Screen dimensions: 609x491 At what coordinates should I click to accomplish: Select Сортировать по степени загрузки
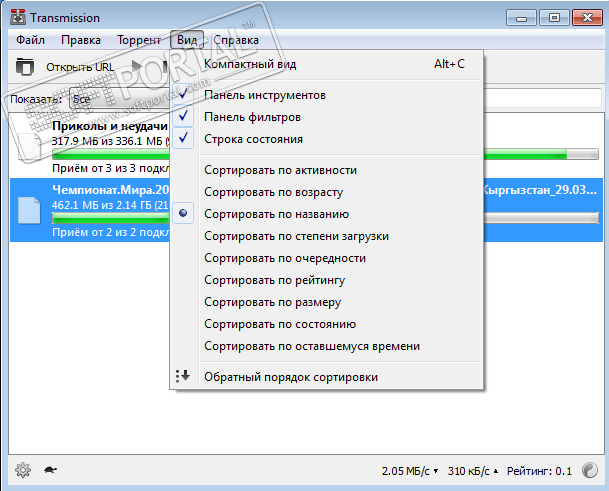point(327,236)
